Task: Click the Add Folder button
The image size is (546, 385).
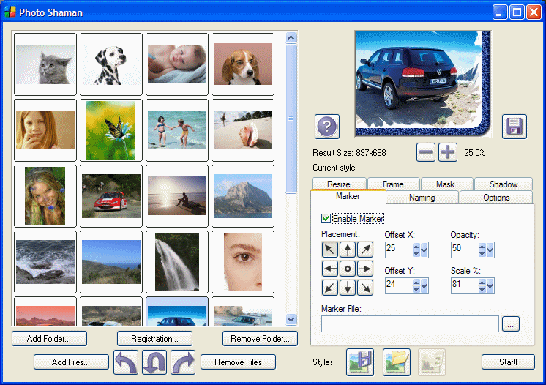Action: pos(49,338)
